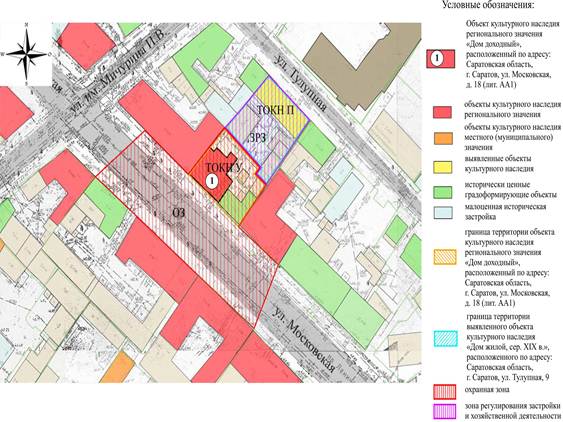
Task: Click 'выявленные объекты культурного наследия' legend text
Action: tap(499, 163)
